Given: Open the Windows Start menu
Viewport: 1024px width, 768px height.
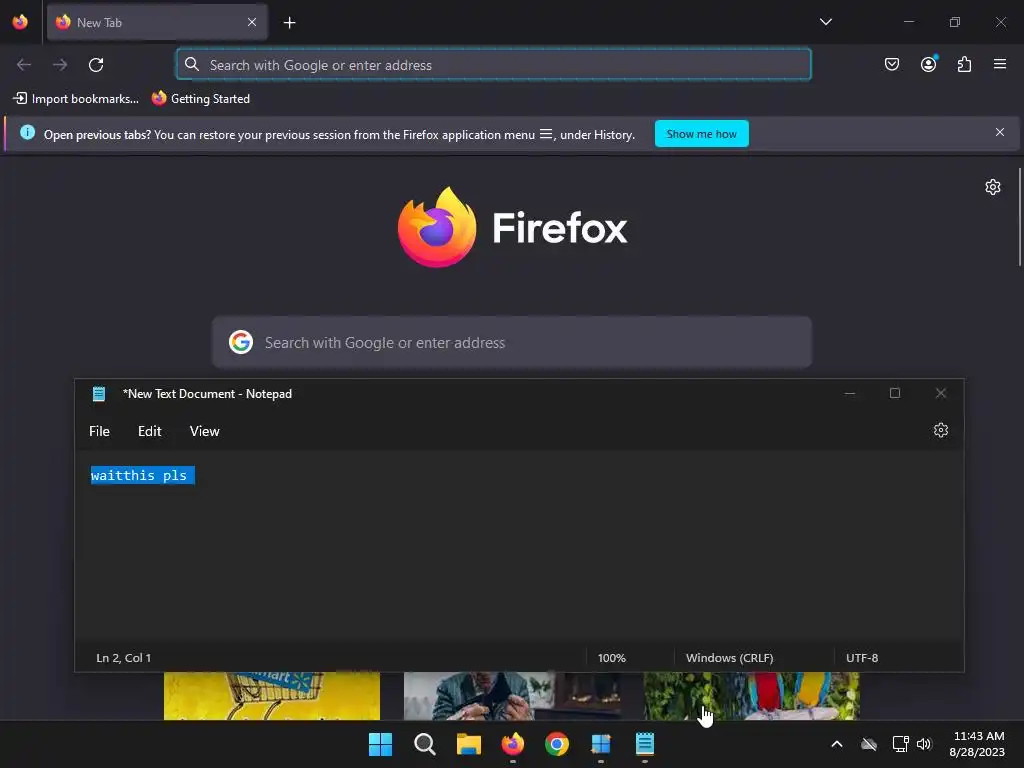Looking at the screenshot, I should pyautogui.click(x=380, y=744).
